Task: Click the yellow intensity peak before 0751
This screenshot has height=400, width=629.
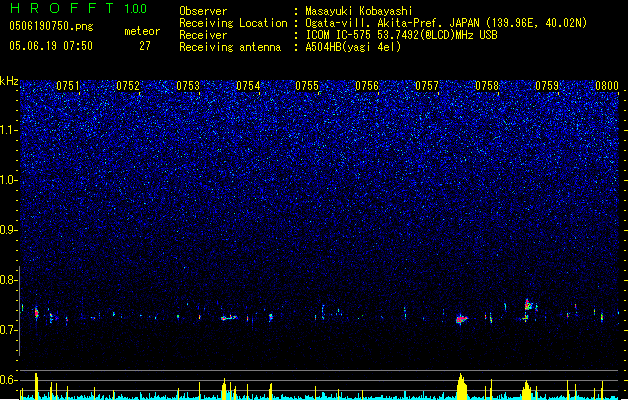Action: pos(36,386)
